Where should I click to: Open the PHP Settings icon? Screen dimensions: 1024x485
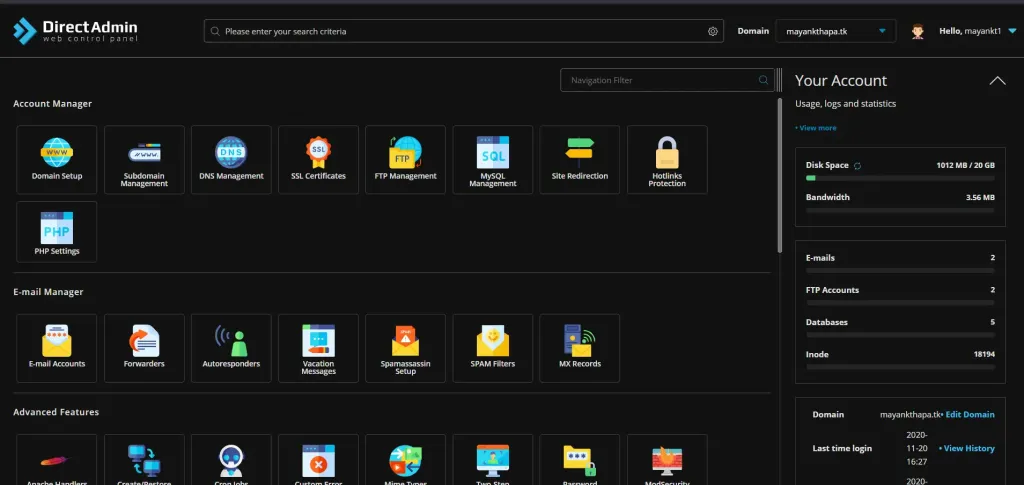pos(57,232)
